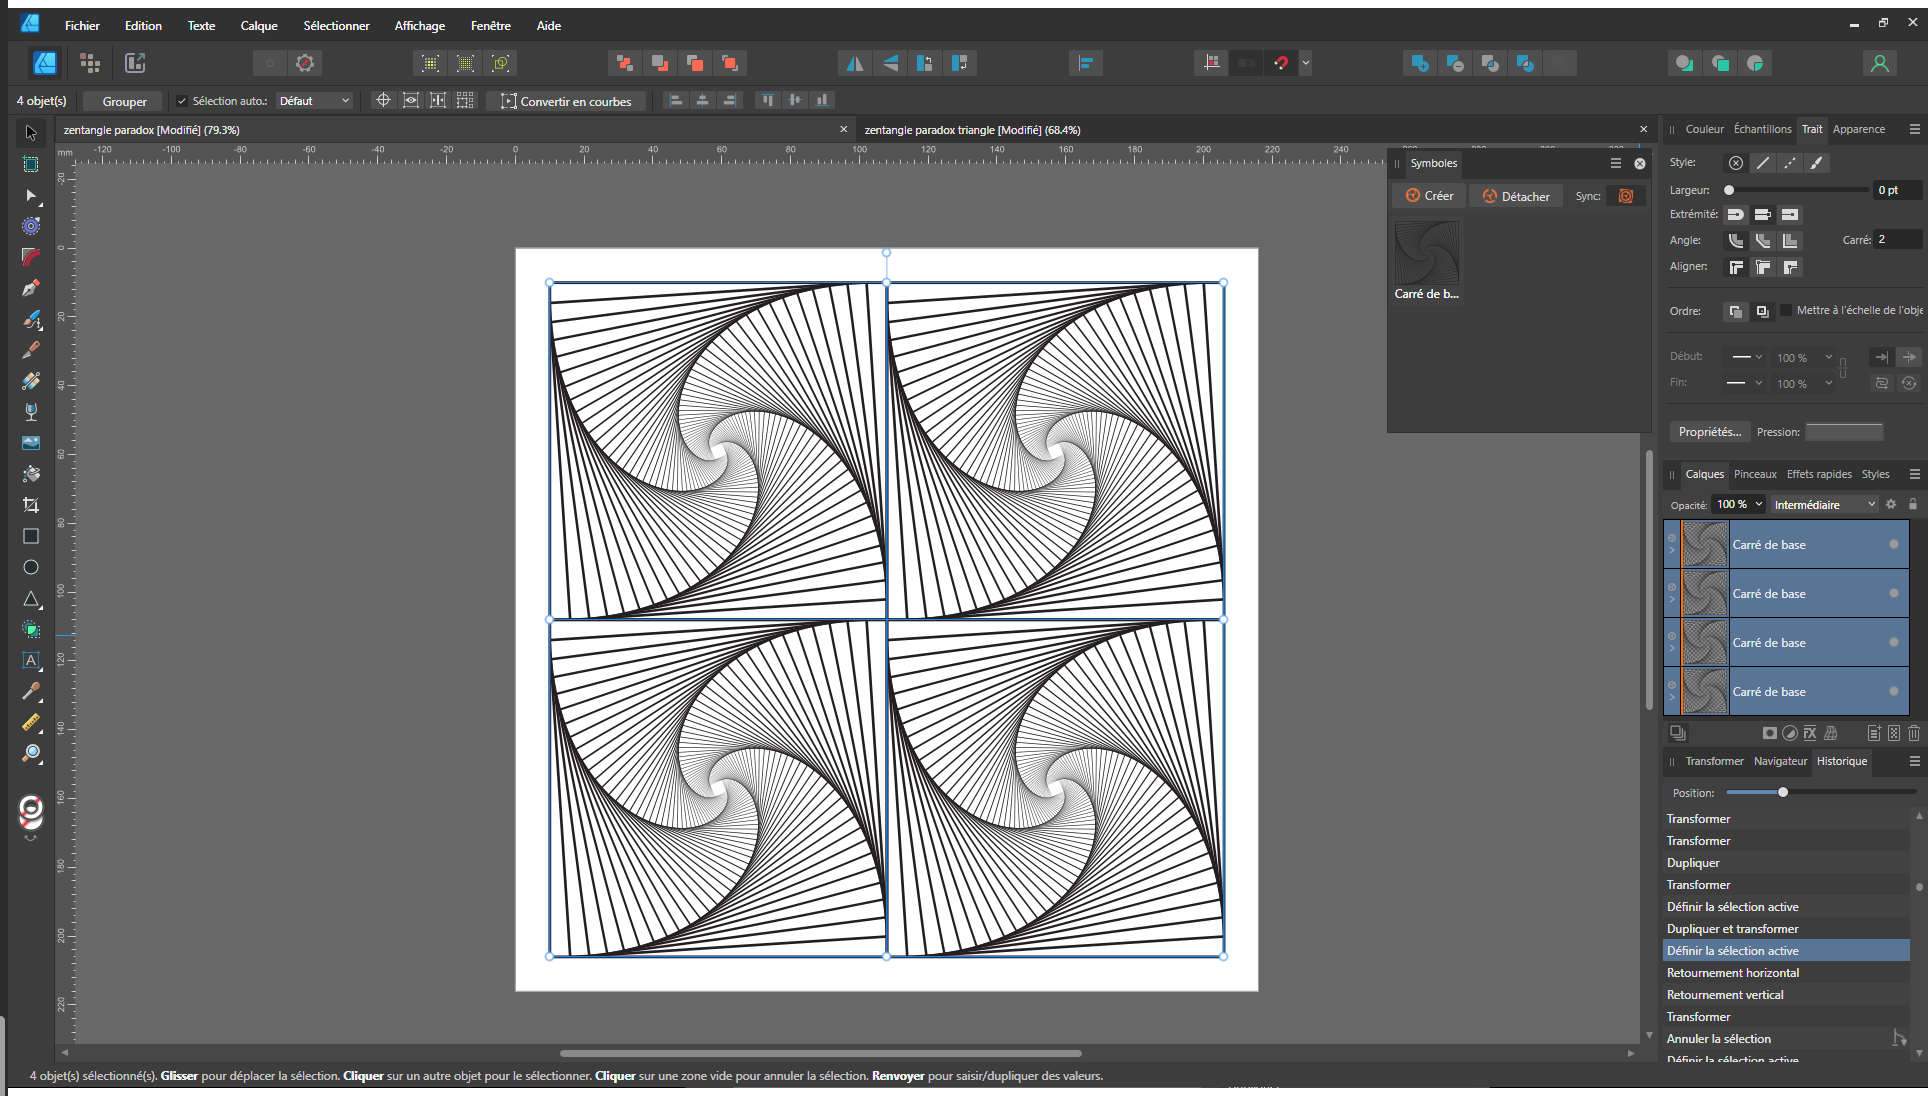
Task: Select the Artistic Text tool
Action: pos(31,660)
